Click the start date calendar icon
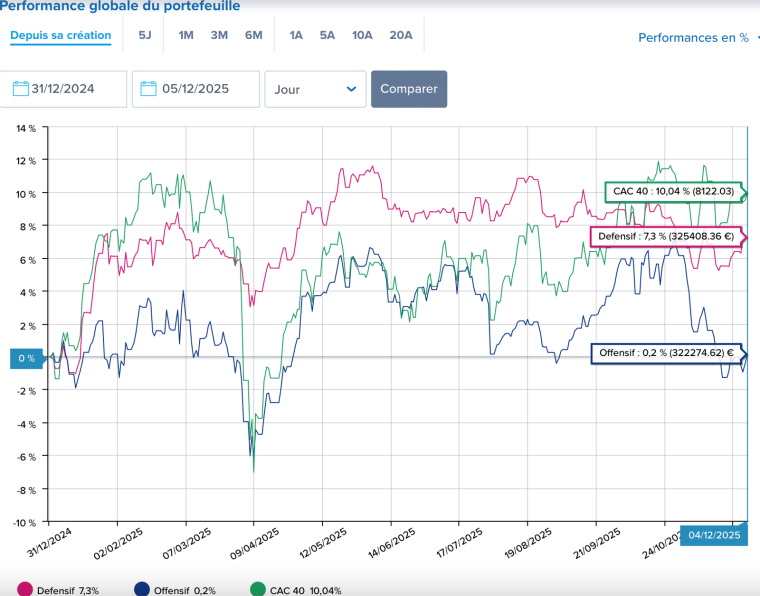The image size is (760, 596). [x=20, y=89]
